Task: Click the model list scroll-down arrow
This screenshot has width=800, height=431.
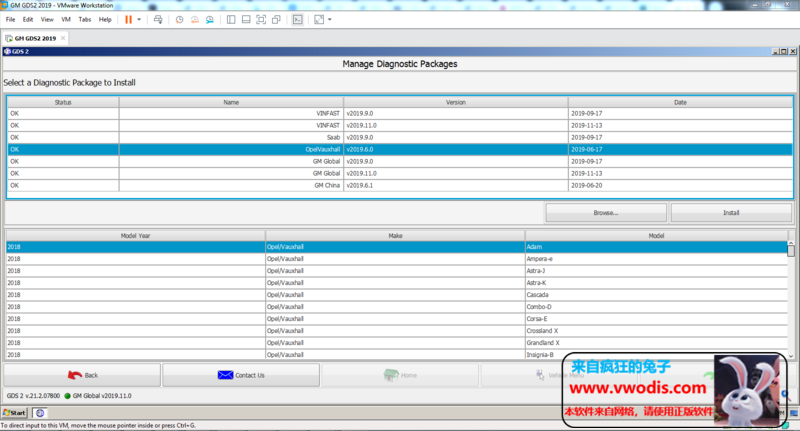Action: coord(791,357)
